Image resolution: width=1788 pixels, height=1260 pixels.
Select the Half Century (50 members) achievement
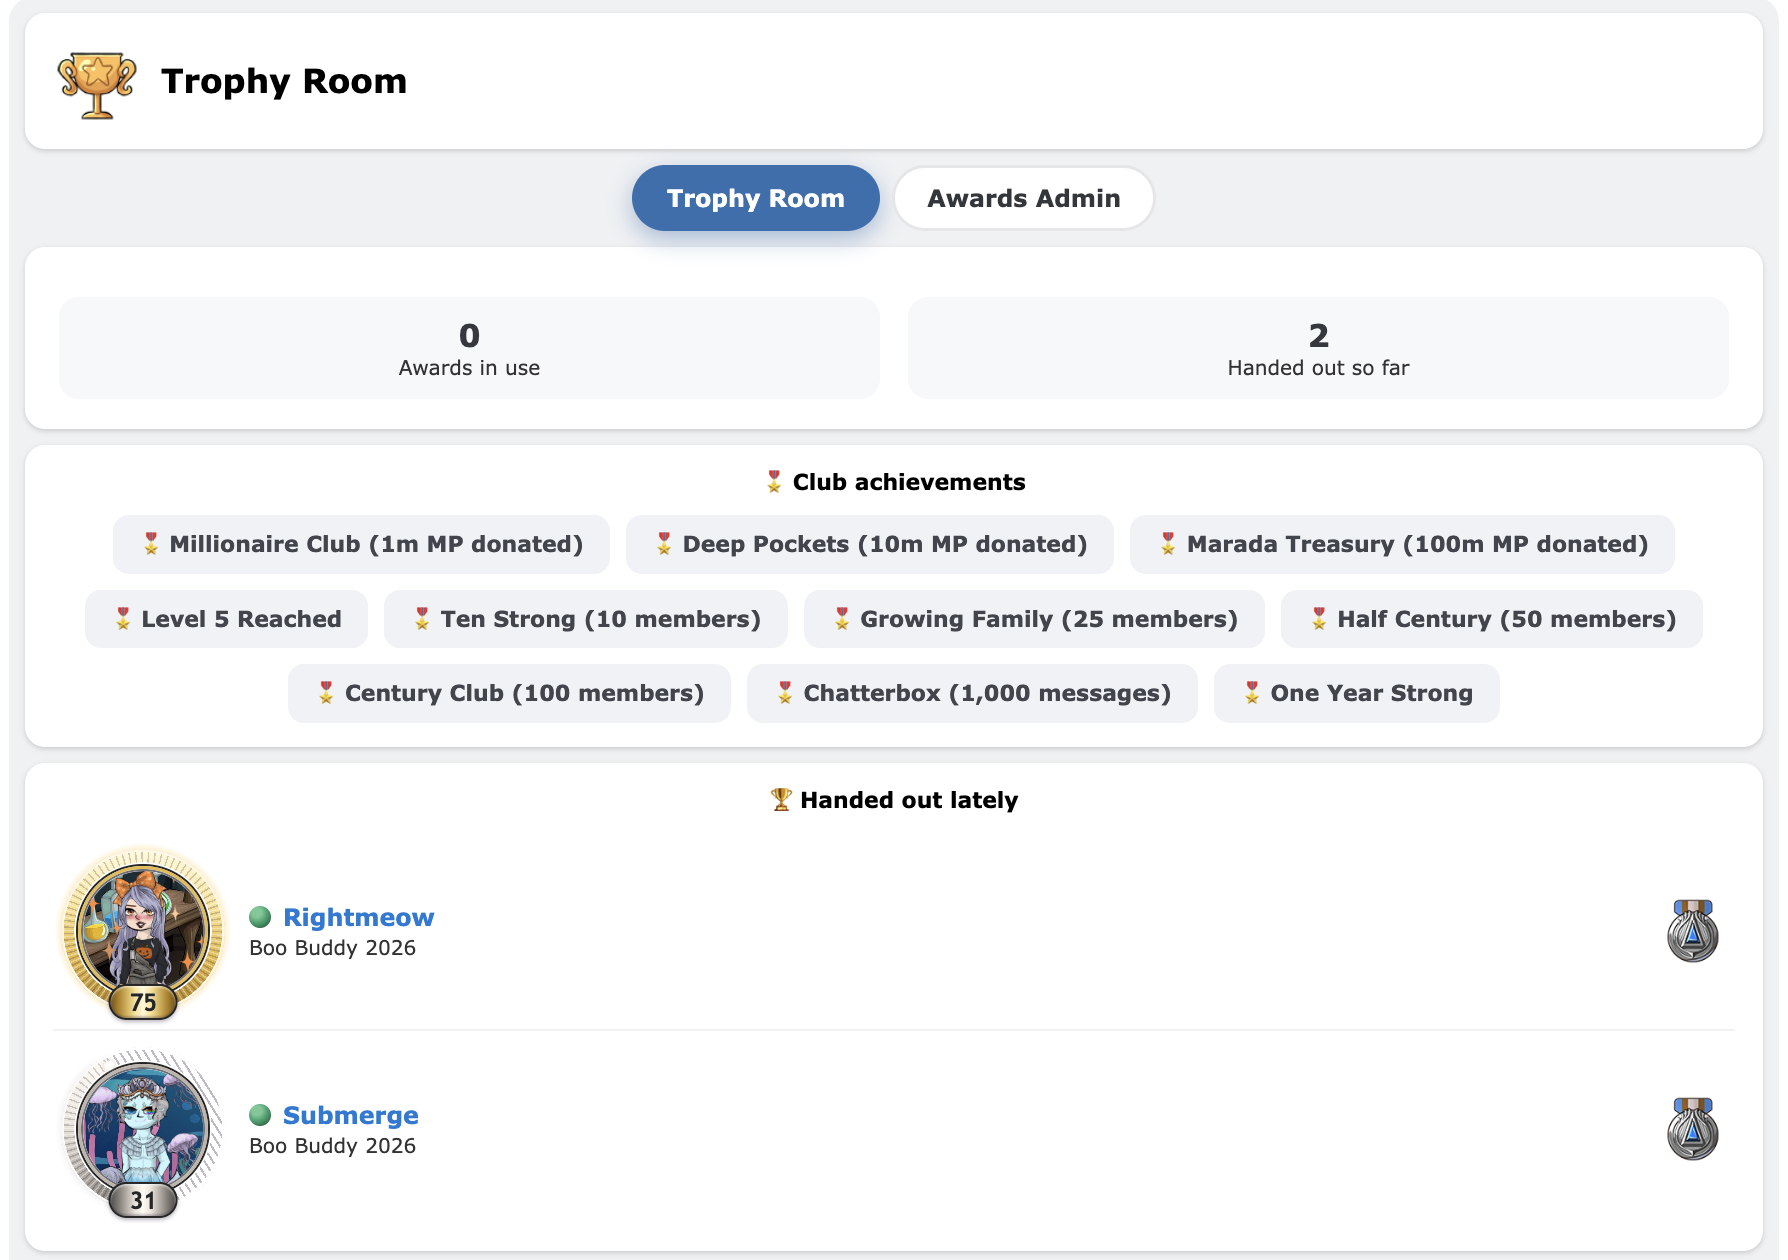[1492, 619]
